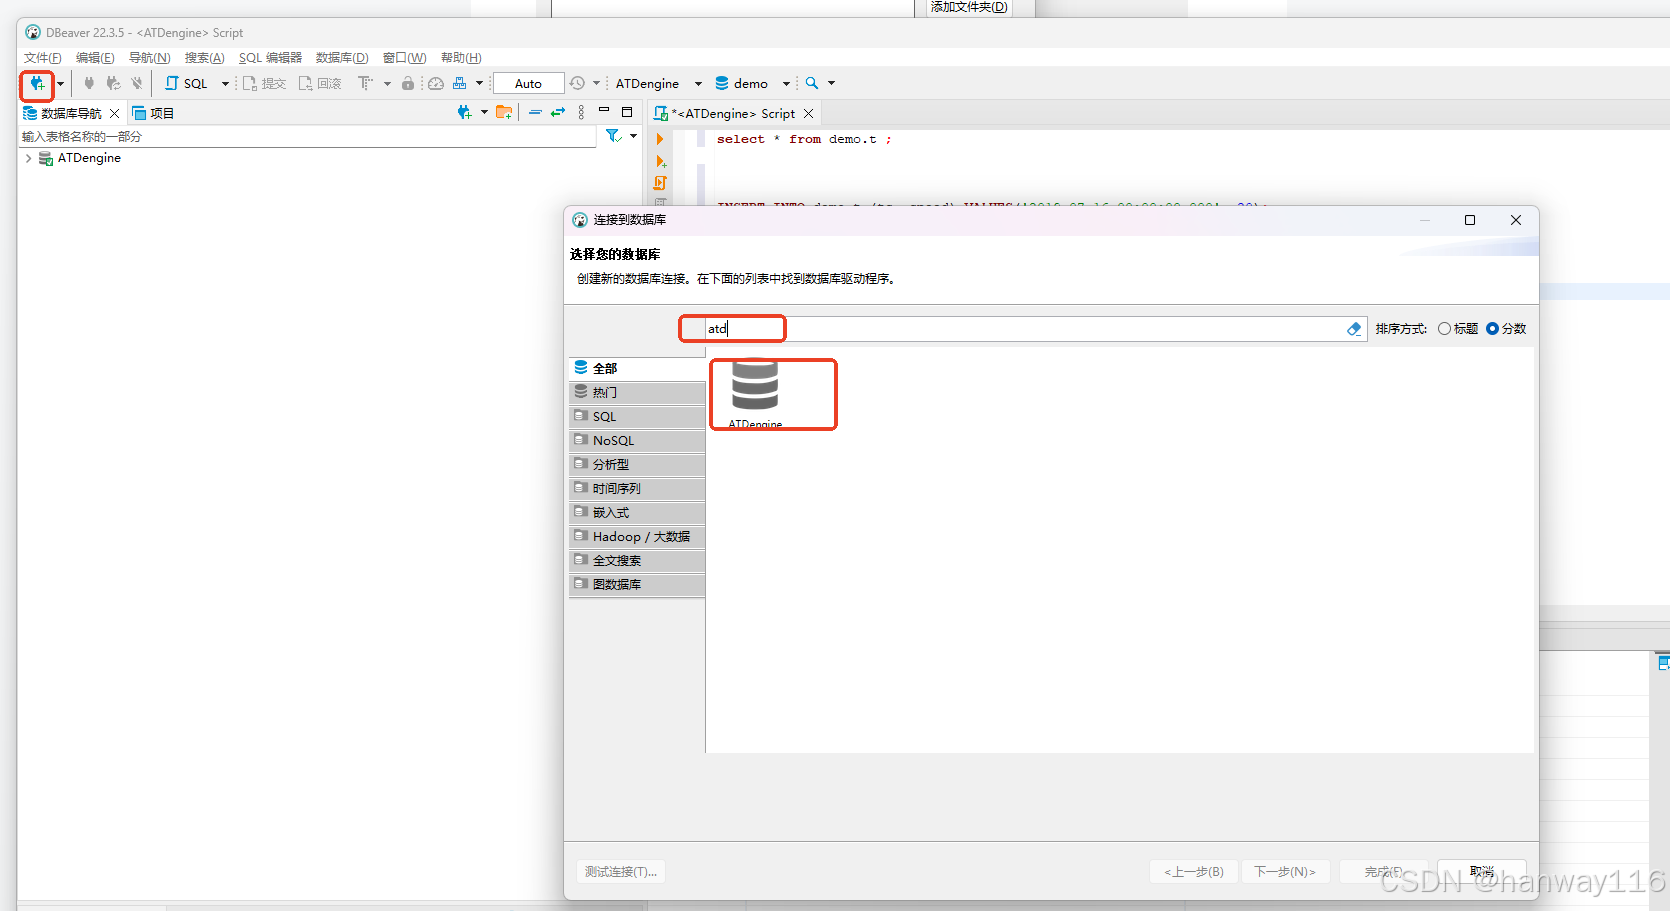Click the link with editor arrows icon
Screen dimensions: 1670x911
[x=558, y=113]
